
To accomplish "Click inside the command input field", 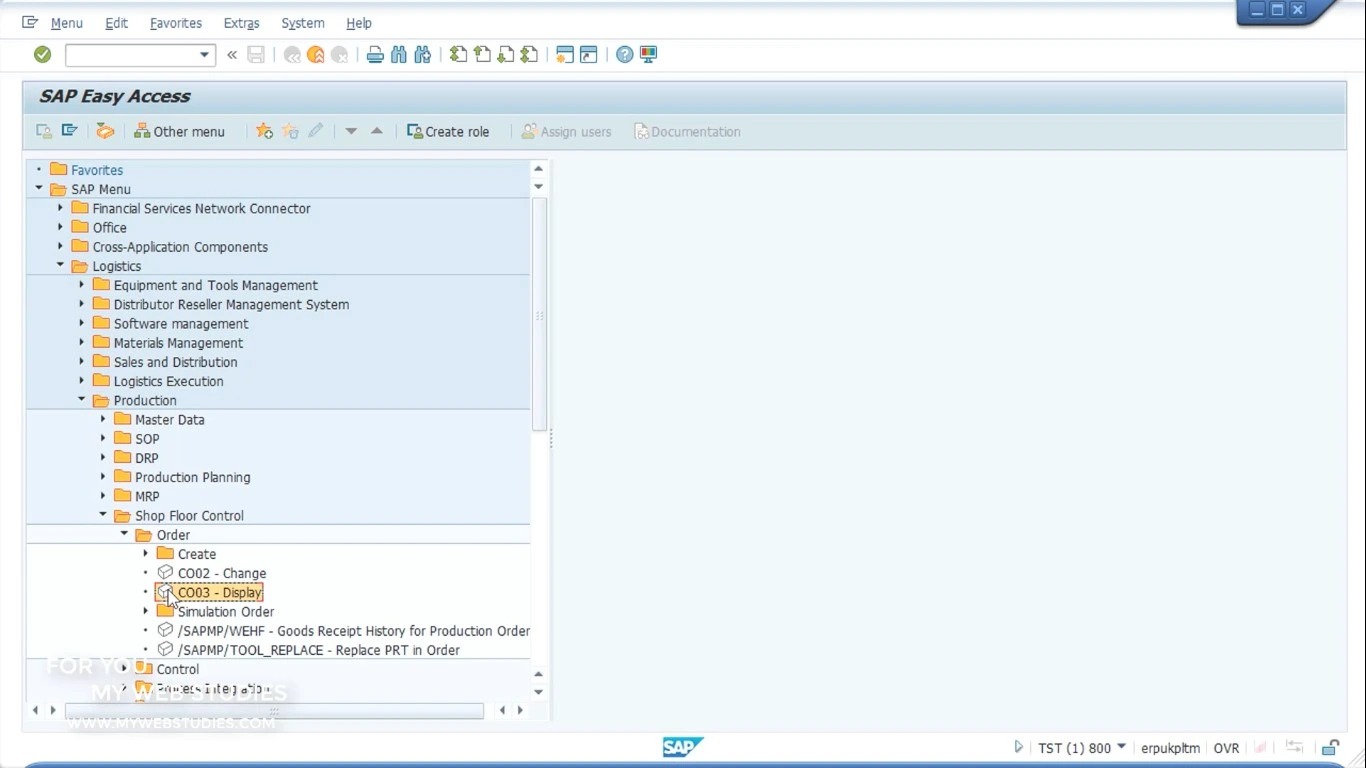I will pos(131,55).
